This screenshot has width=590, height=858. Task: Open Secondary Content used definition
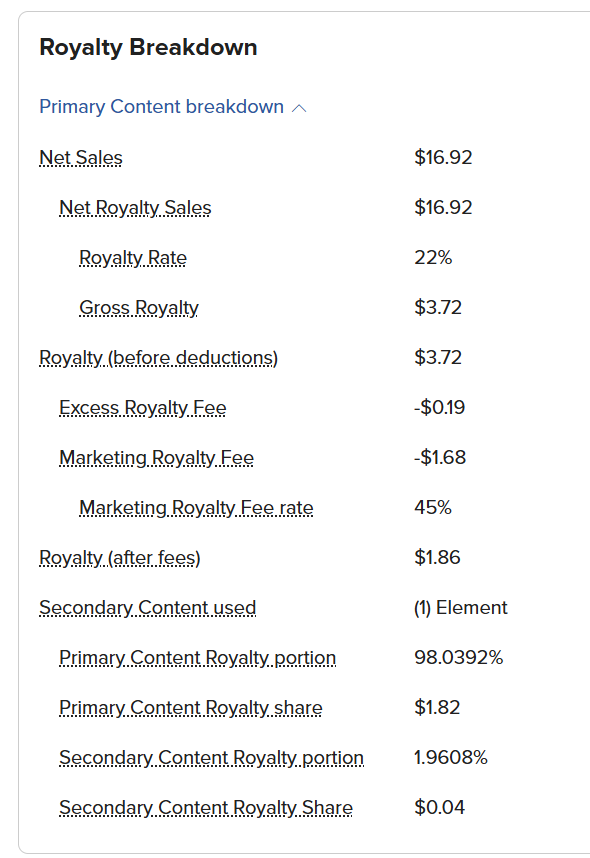[148, 608]
